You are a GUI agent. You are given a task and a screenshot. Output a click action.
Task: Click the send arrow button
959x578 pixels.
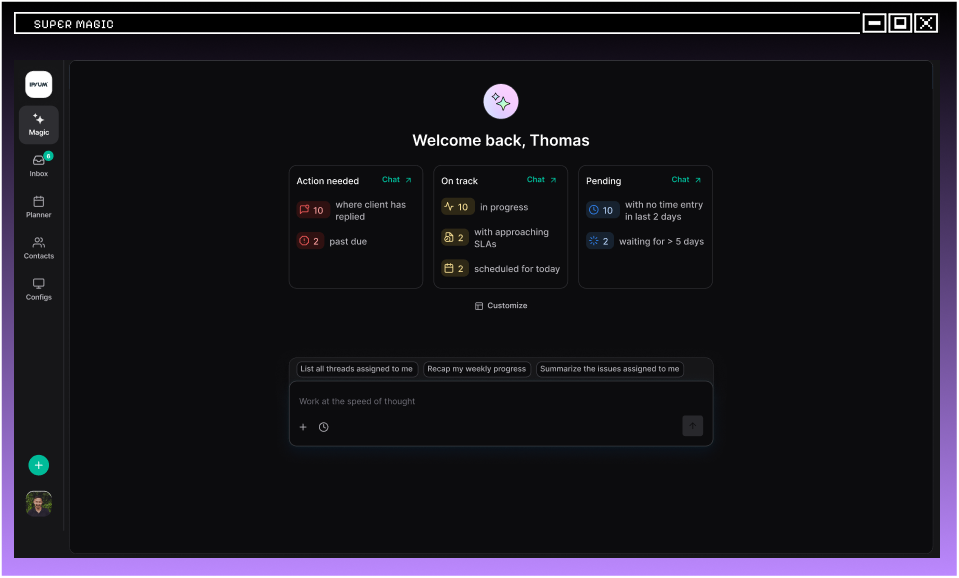click(692, 426)
